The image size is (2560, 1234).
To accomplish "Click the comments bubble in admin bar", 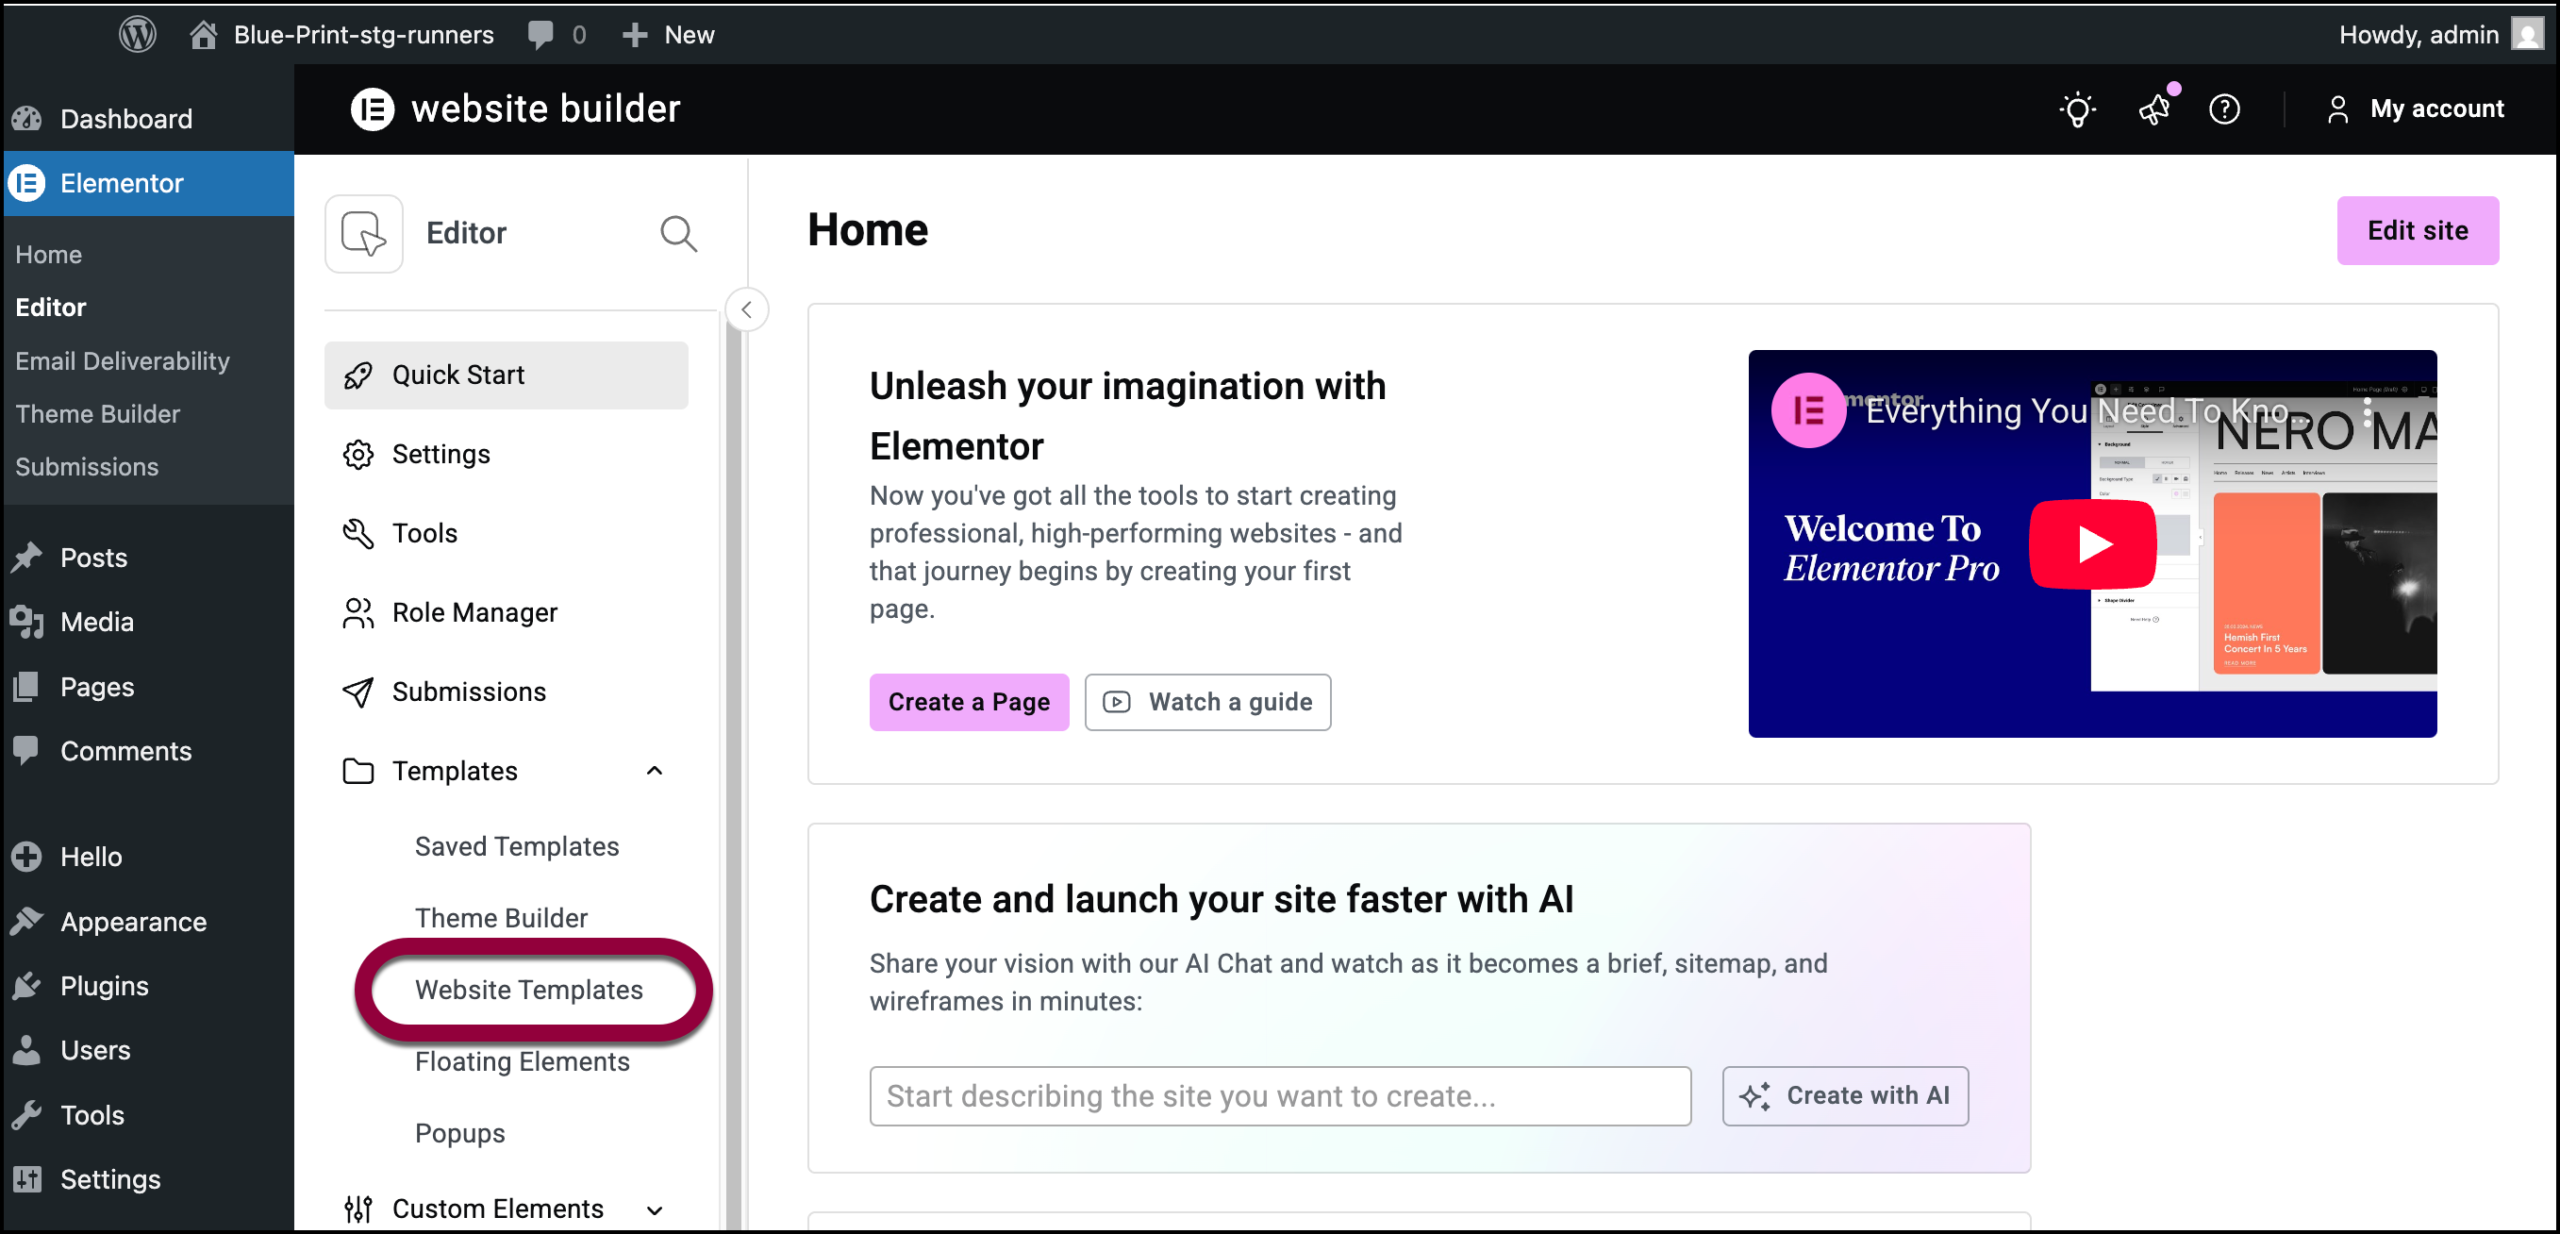I will coord(541,34).
